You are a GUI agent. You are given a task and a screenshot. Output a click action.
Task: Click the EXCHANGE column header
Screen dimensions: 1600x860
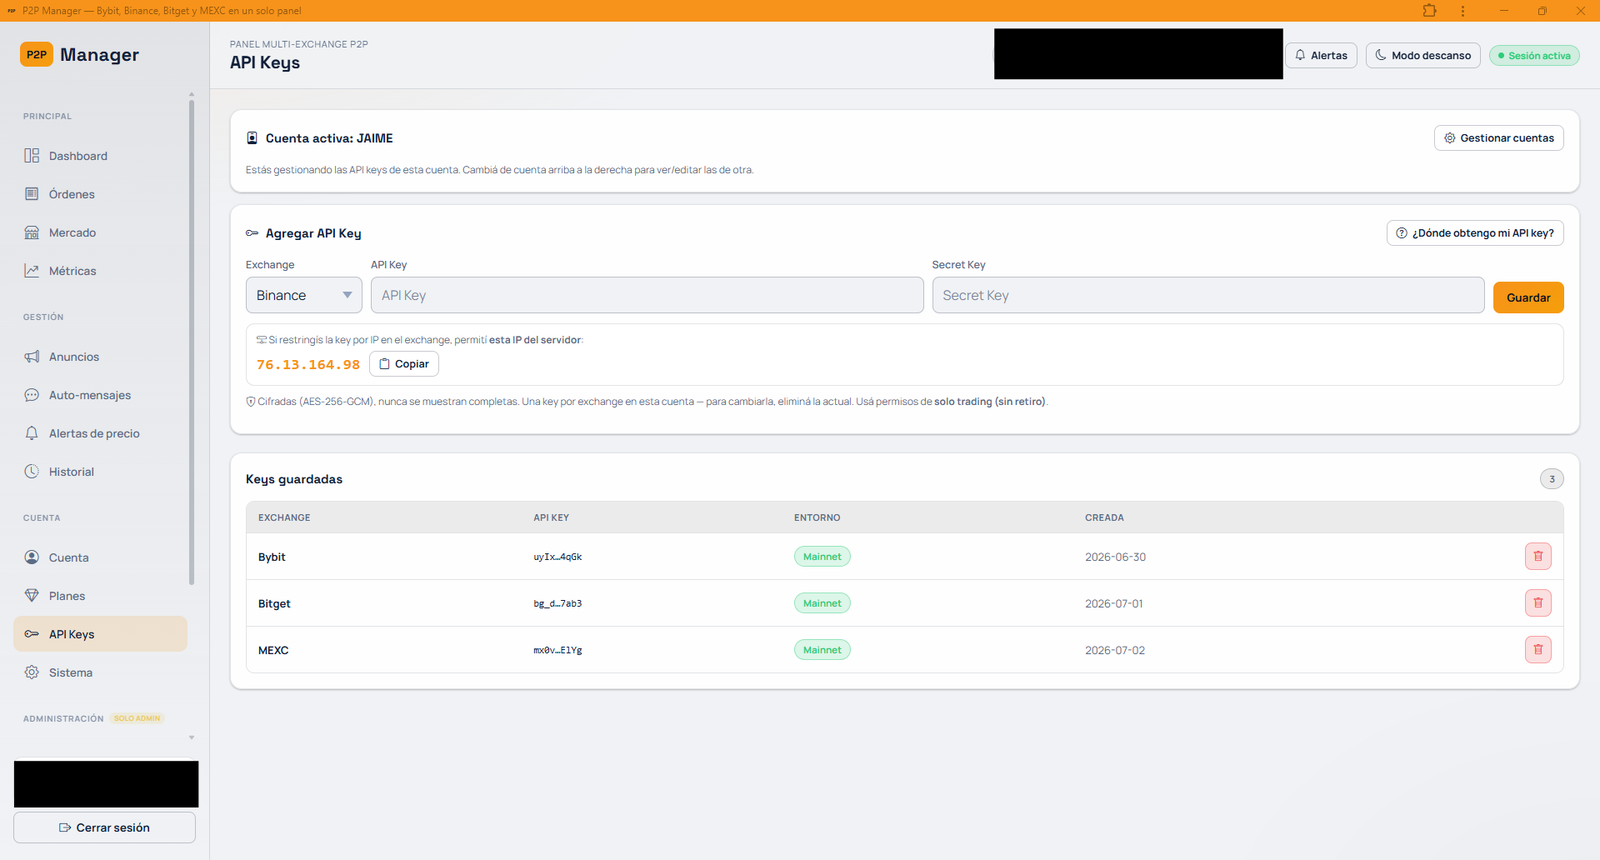tap(284, 518)
